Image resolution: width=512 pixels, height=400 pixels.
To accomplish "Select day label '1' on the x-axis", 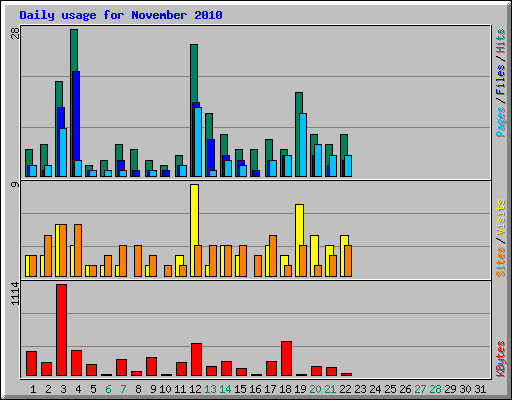I will coord(33,389).
